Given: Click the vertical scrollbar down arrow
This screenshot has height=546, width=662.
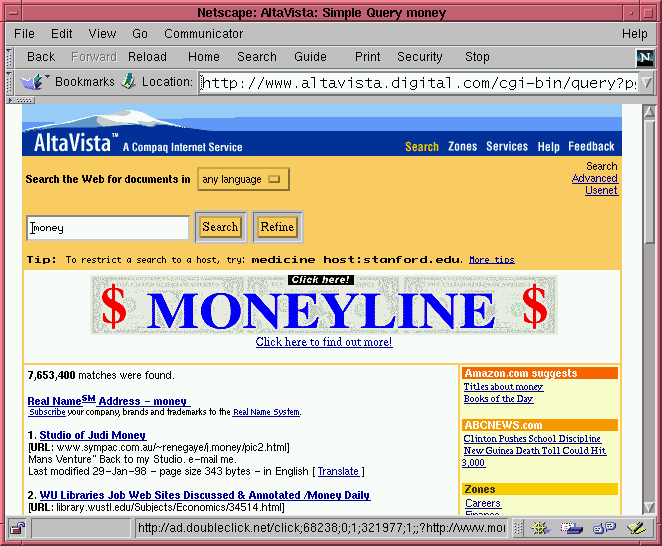Looking at the screenshot, I should (x=650, y=508).
